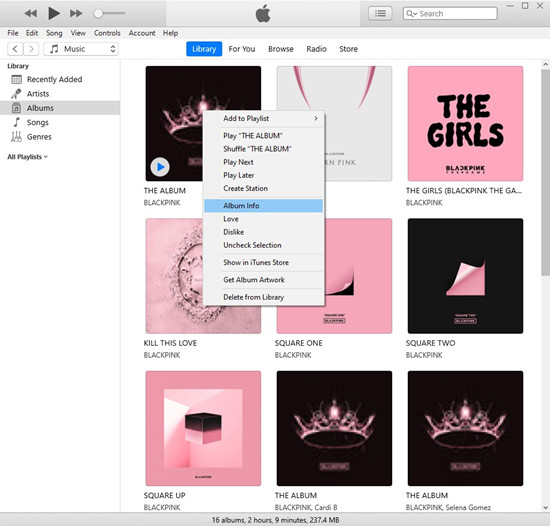550x526 pixels.
Task: Click the Recently Added calendar icon
Action: tap(16, 79)
